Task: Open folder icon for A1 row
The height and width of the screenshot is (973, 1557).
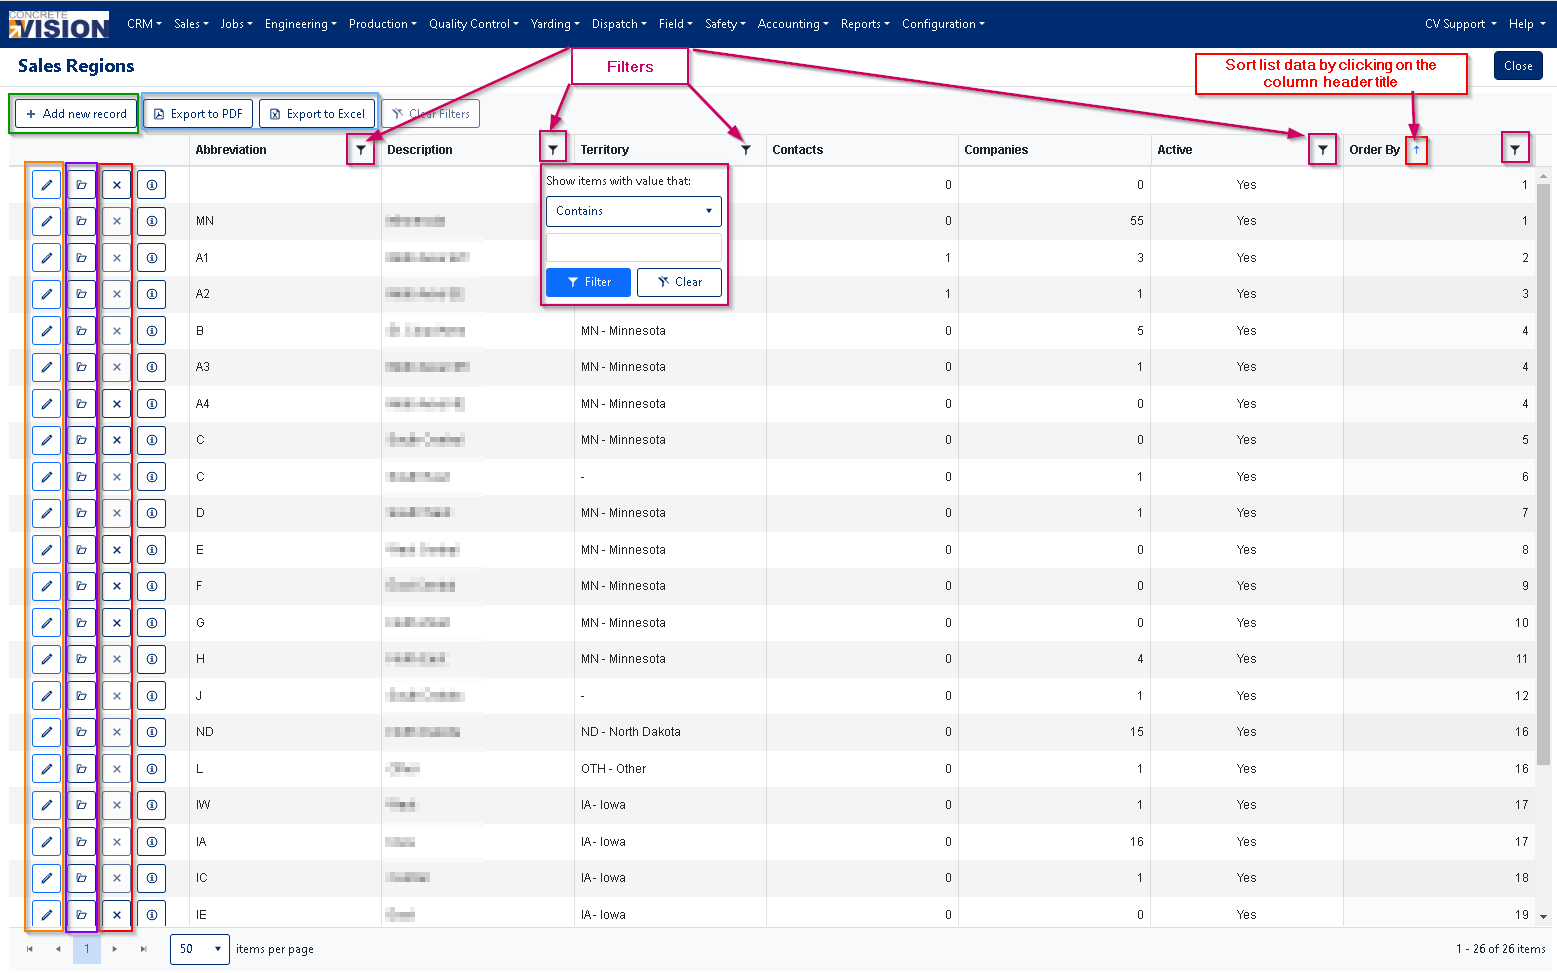Action: [x=81, y=258]
